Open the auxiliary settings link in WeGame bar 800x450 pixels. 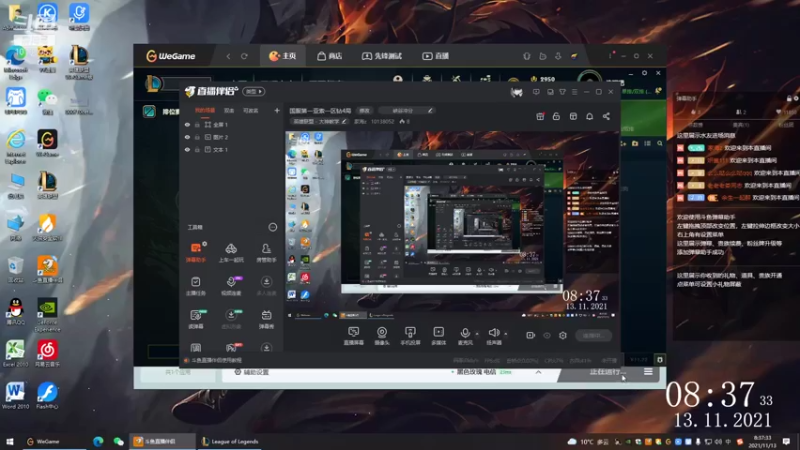pos(251,372)
